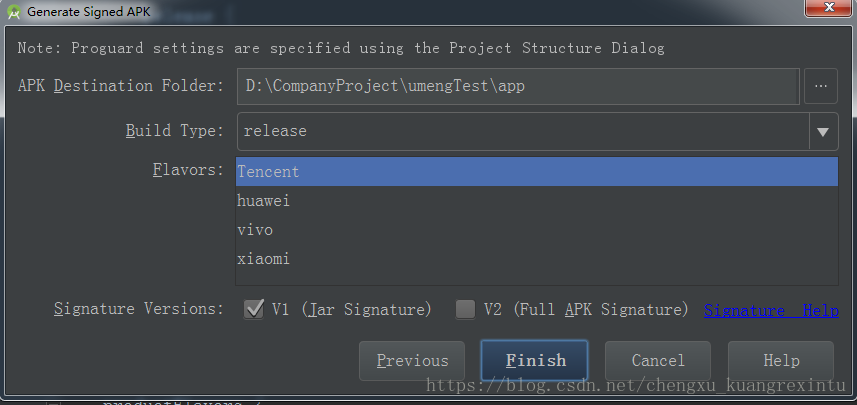Viewport: 857px width, 405px height.
Task: Choose the vivo flavor
Action: coord(537,230)
